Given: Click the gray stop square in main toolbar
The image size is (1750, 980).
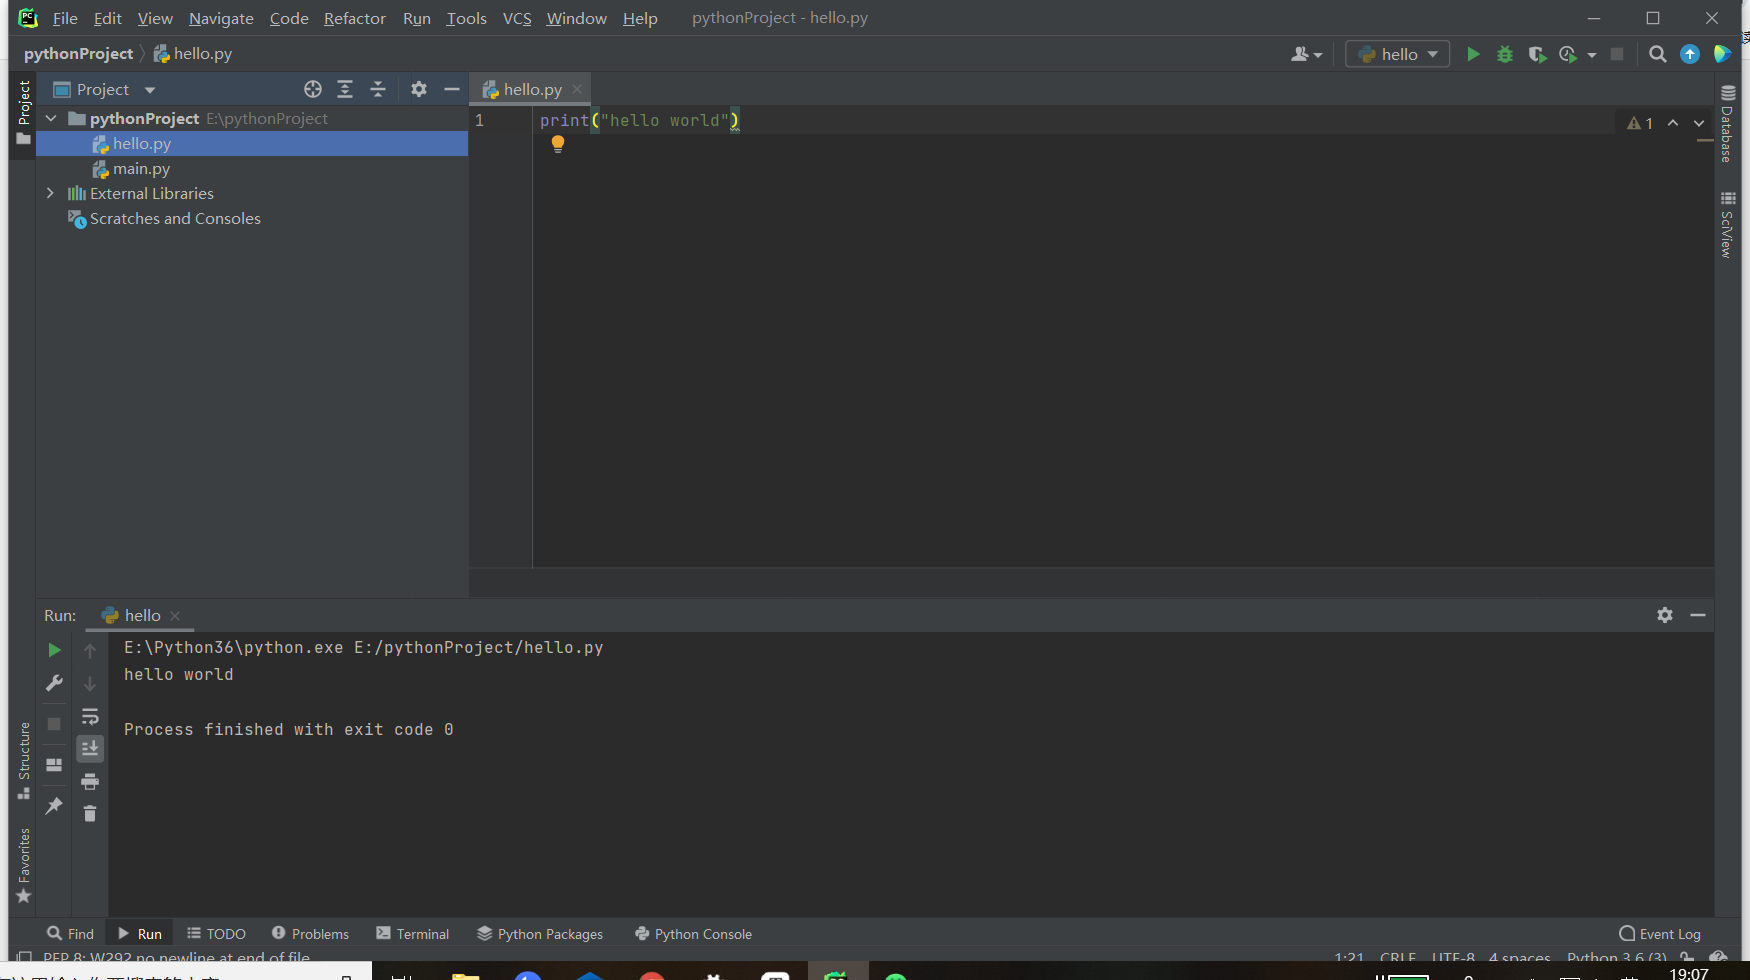Looking at the screenshot, I should (1617, 54).
